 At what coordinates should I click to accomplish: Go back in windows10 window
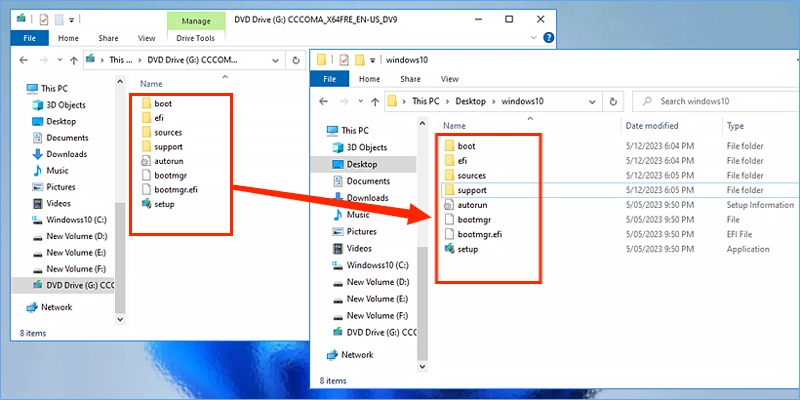click(323, 102)
